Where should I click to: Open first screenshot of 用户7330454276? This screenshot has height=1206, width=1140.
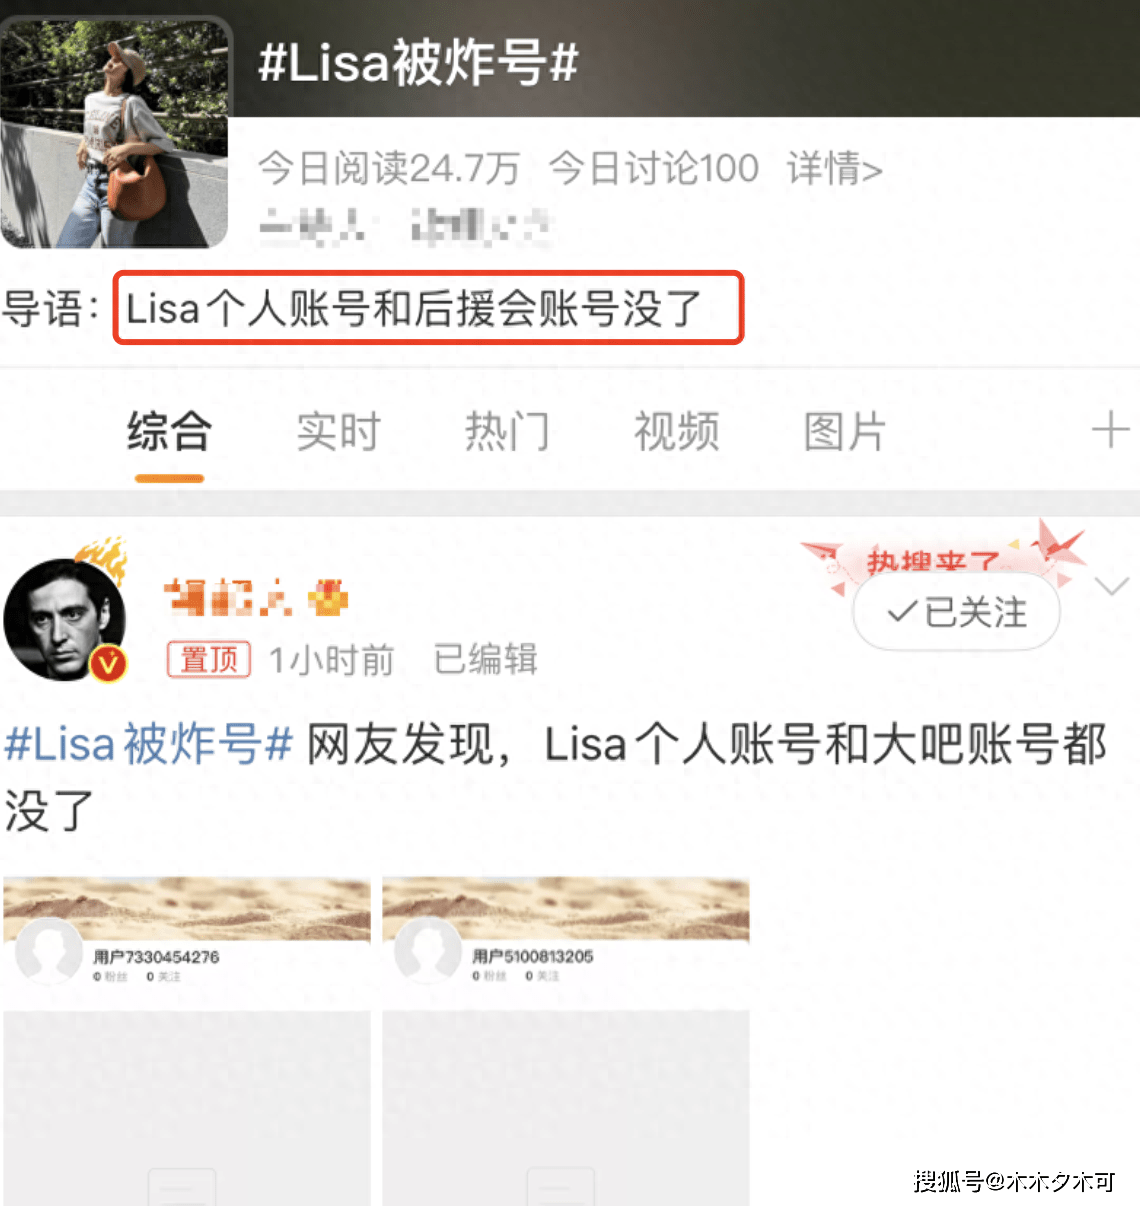(187, 1041)
